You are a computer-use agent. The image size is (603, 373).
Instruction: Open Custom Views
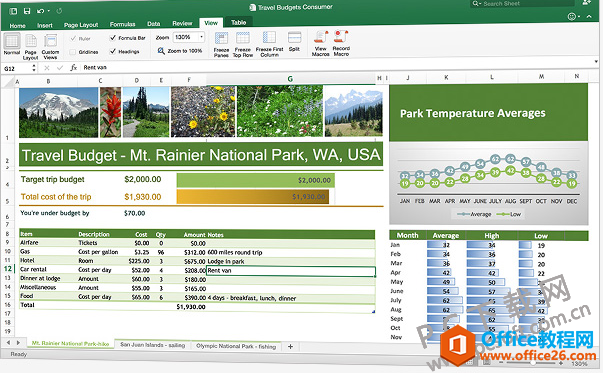coord(50,47)
